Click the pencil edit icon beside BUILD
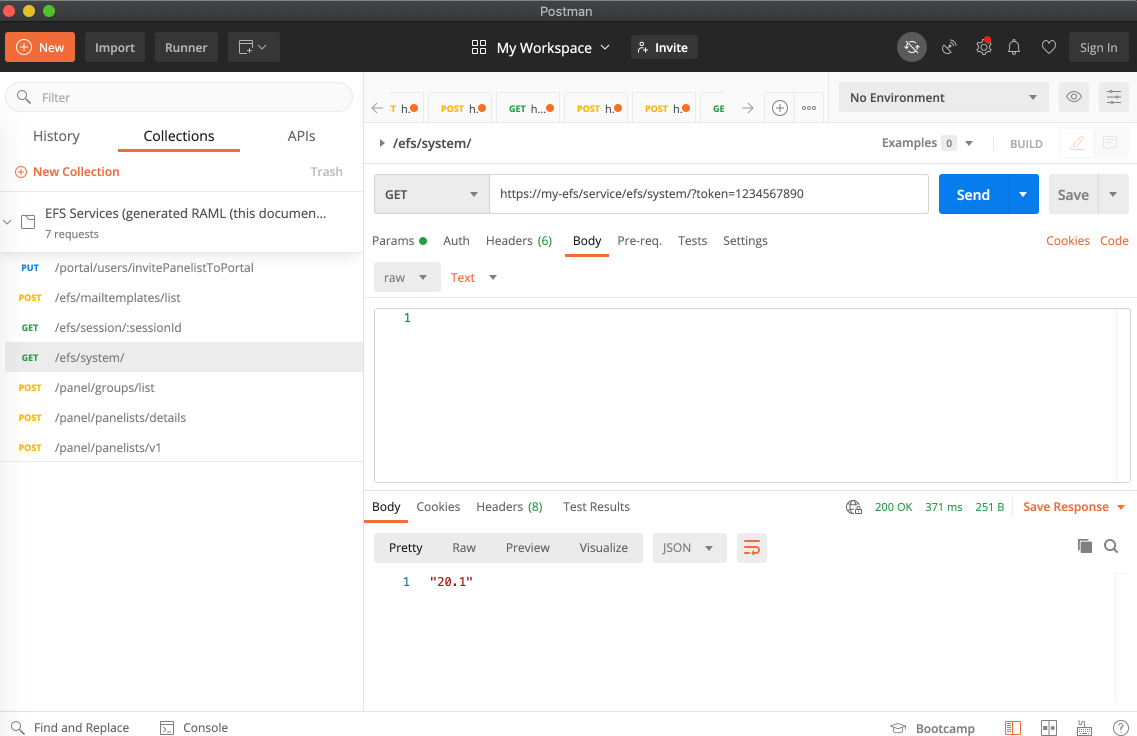Screen dimensions: 1137x736 (x=1077, y=143)
